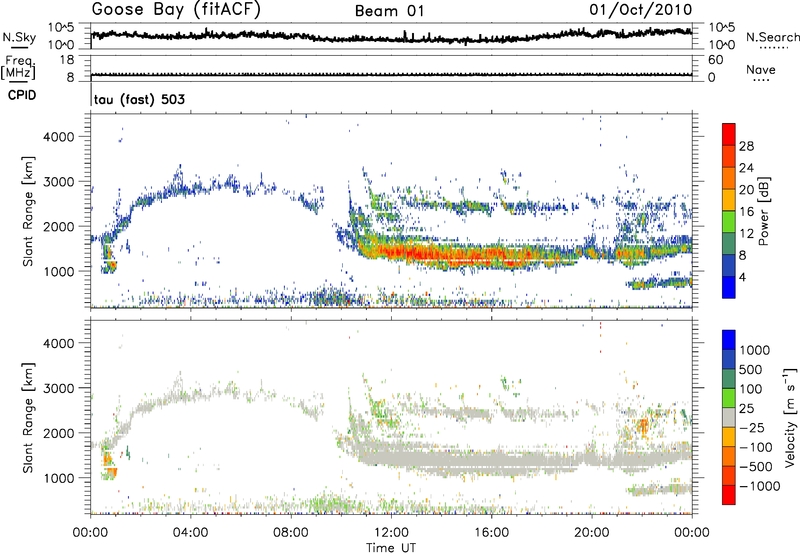
Task: Click the flat frequency trace near 8 MHz
Action: (391, 75)
